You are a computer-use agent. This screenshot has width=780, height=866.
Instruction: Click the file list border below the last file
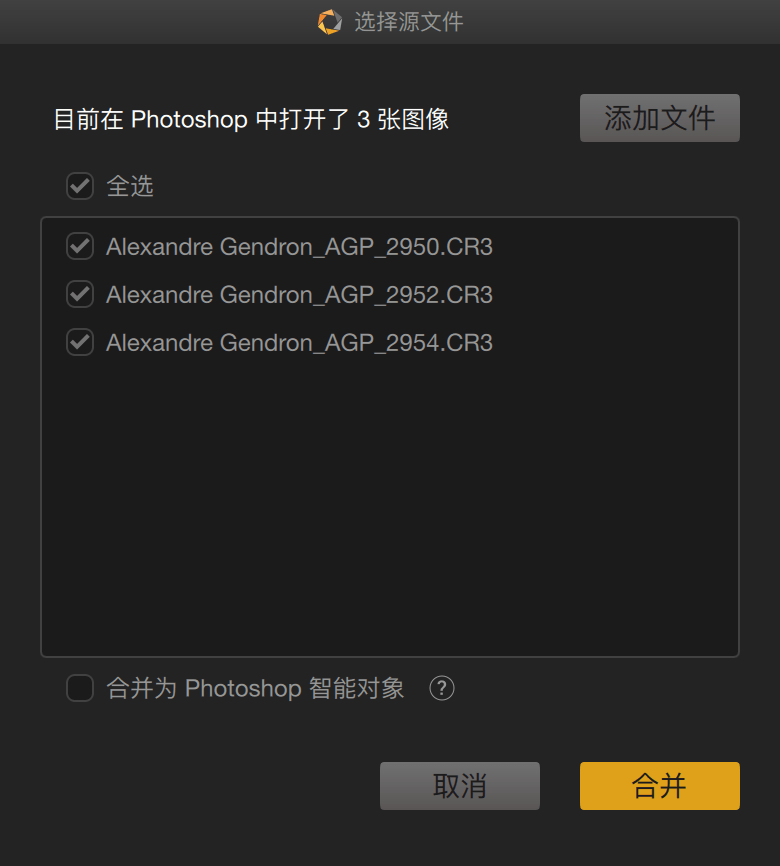[390, 657]
